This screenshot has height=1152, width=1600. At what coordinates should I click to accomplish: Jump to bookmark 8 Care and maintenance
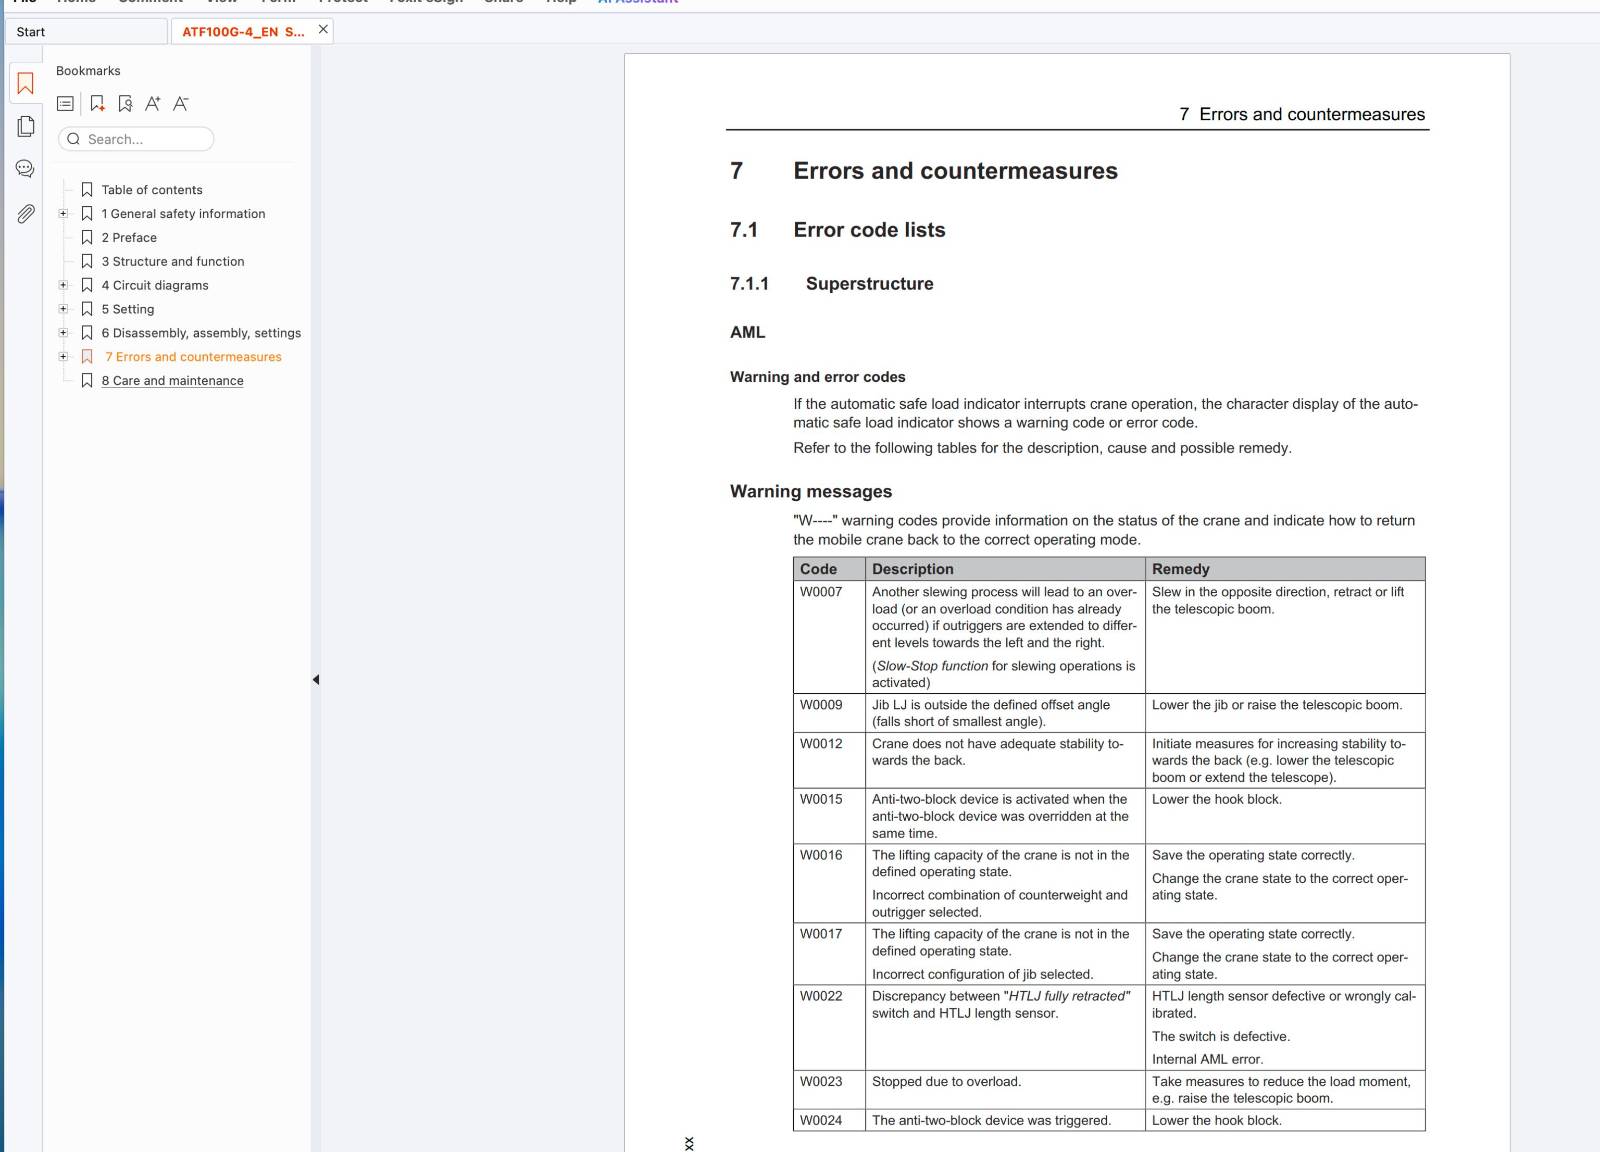(172, 381)
